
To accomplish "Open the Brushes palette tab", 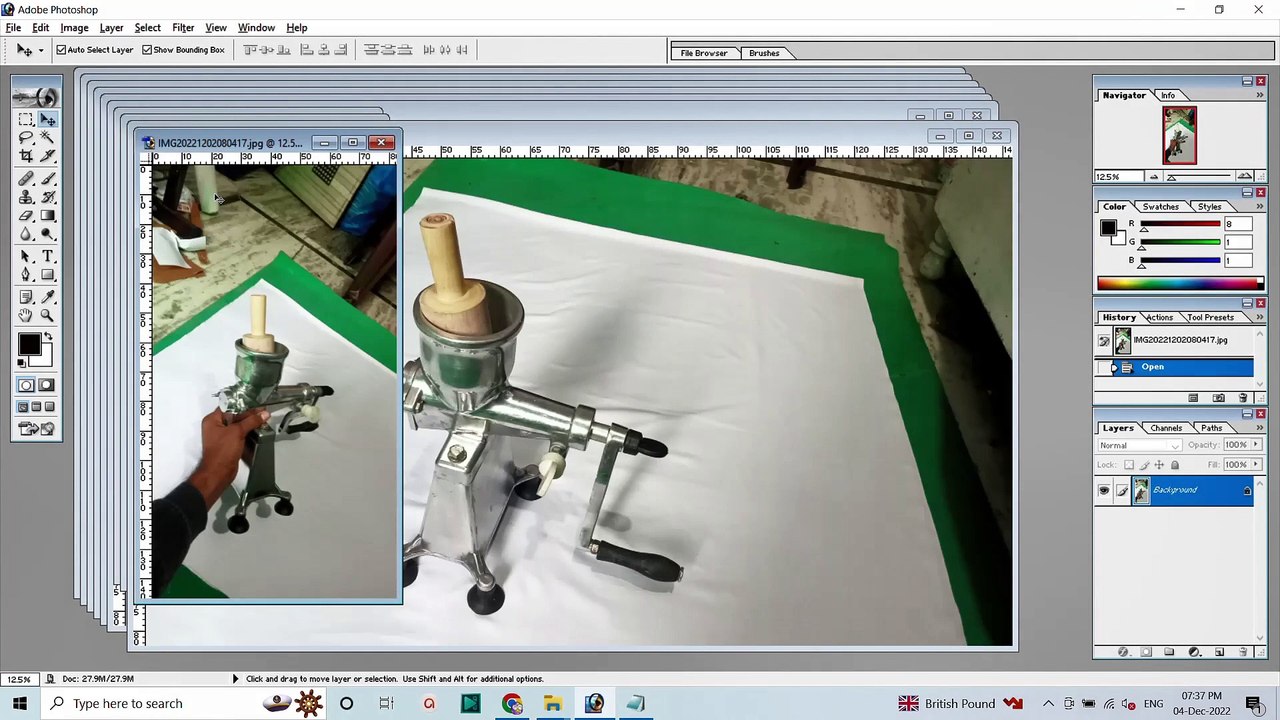I will [x=764, y=53].
